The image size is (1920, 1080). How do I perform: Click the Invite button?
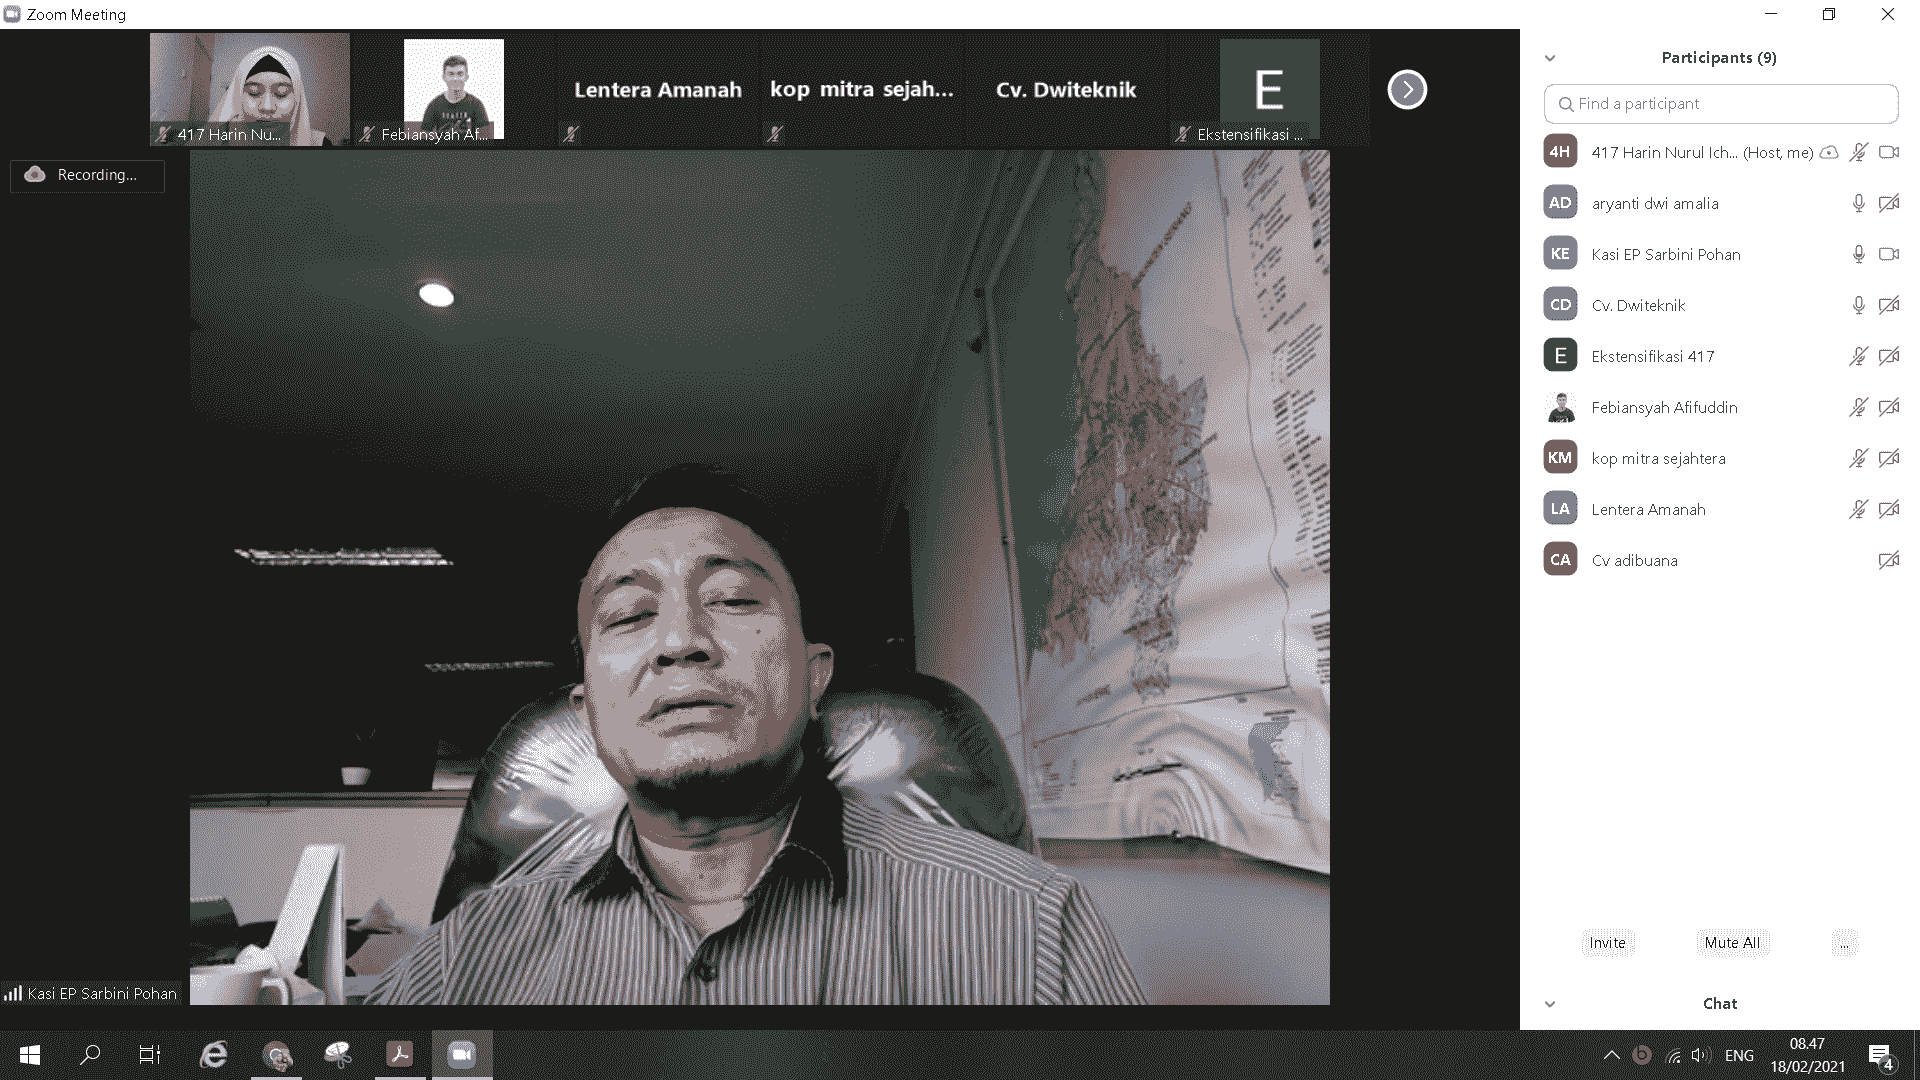pos(1607,942)
